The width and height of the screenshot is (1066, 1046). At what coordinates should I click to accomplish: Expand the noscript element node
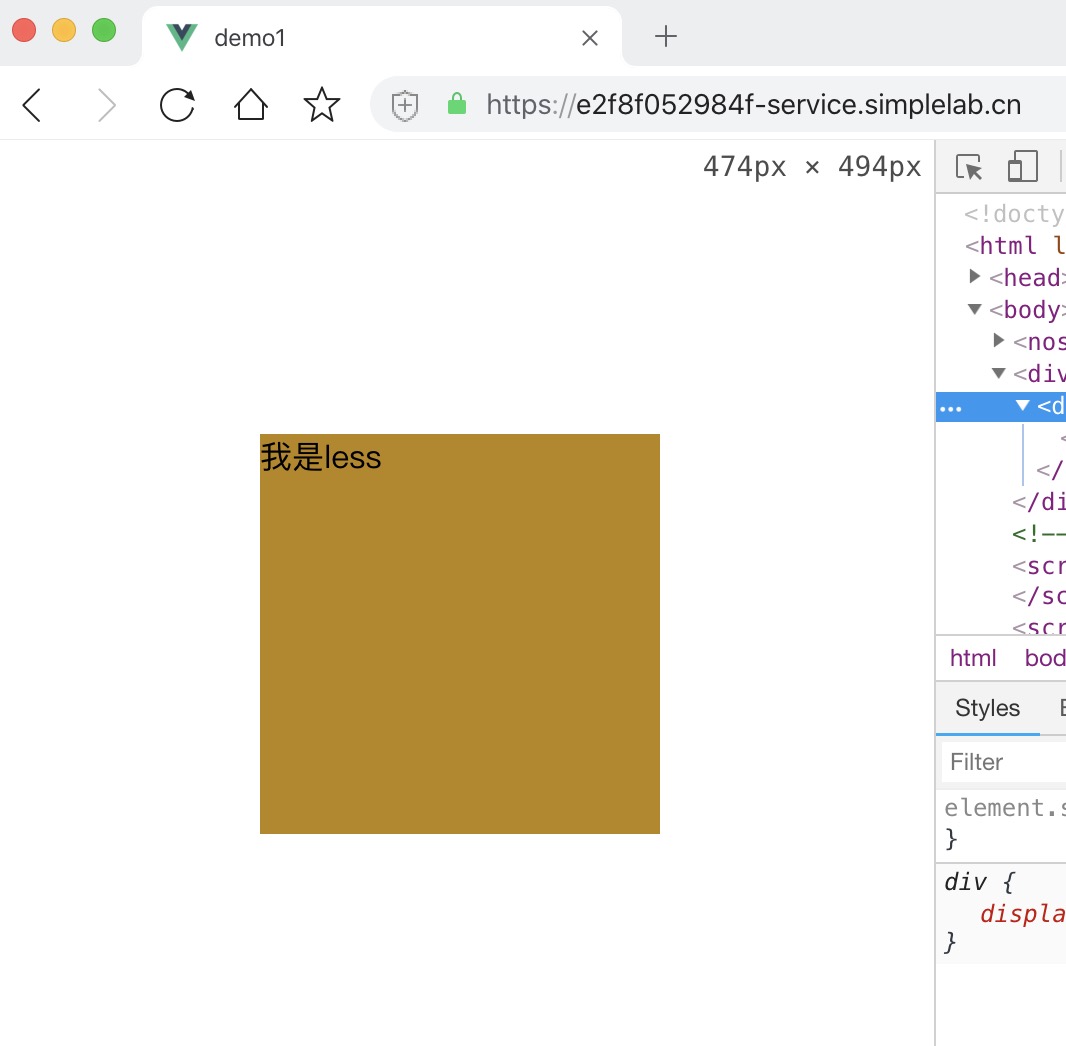pos(998,340)
